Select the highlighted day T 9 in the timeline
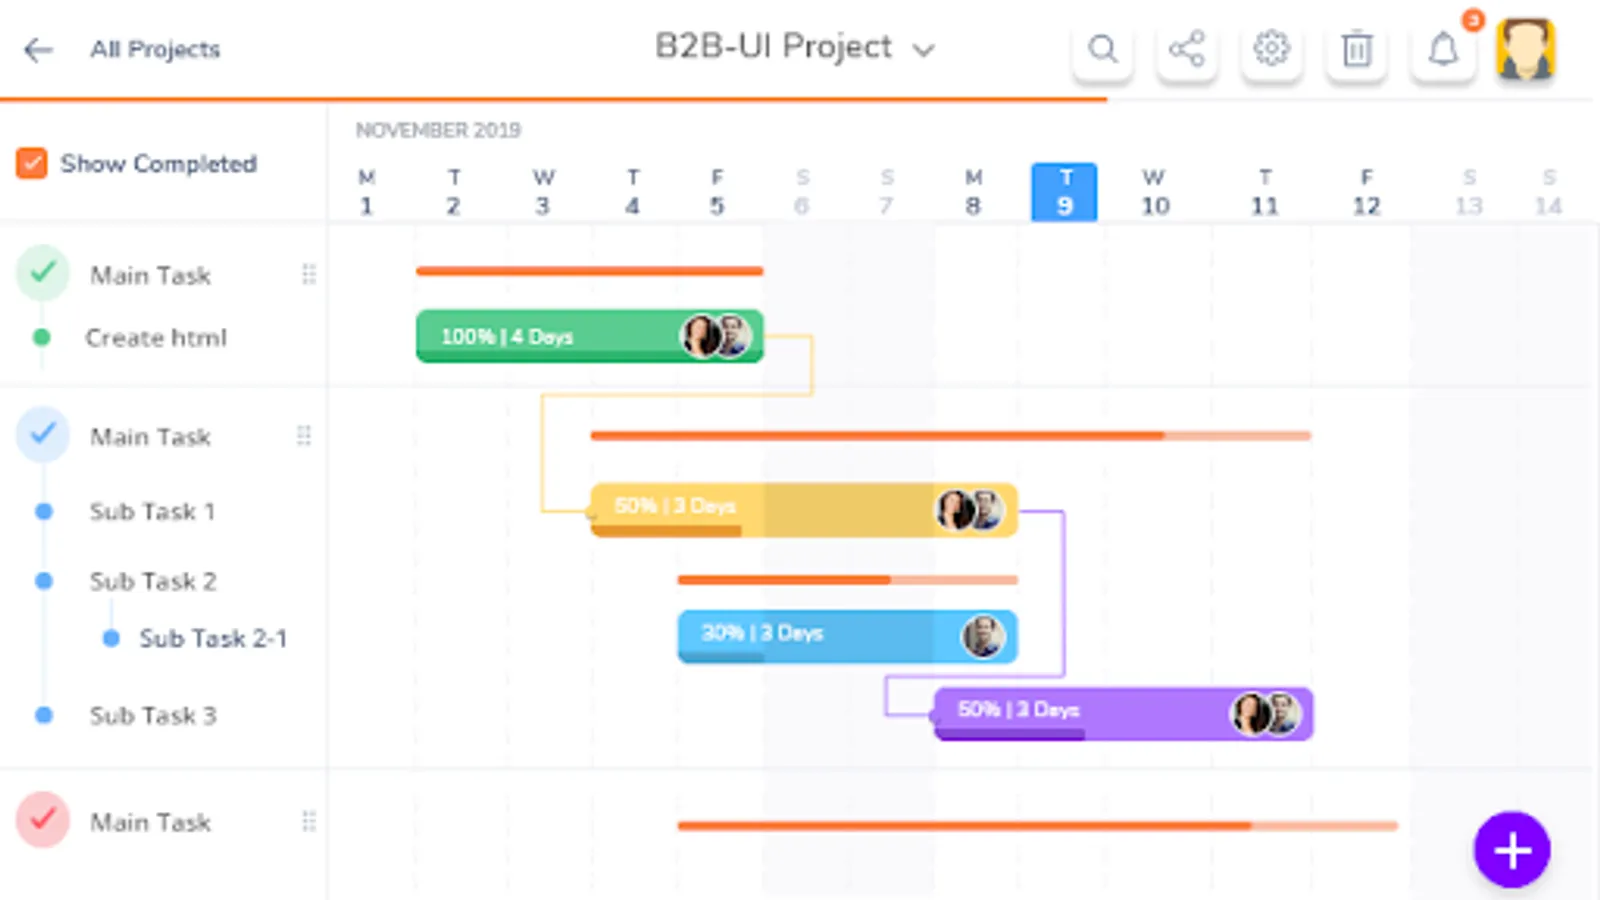The image size is (1600, 900). tap(1064, 192)
